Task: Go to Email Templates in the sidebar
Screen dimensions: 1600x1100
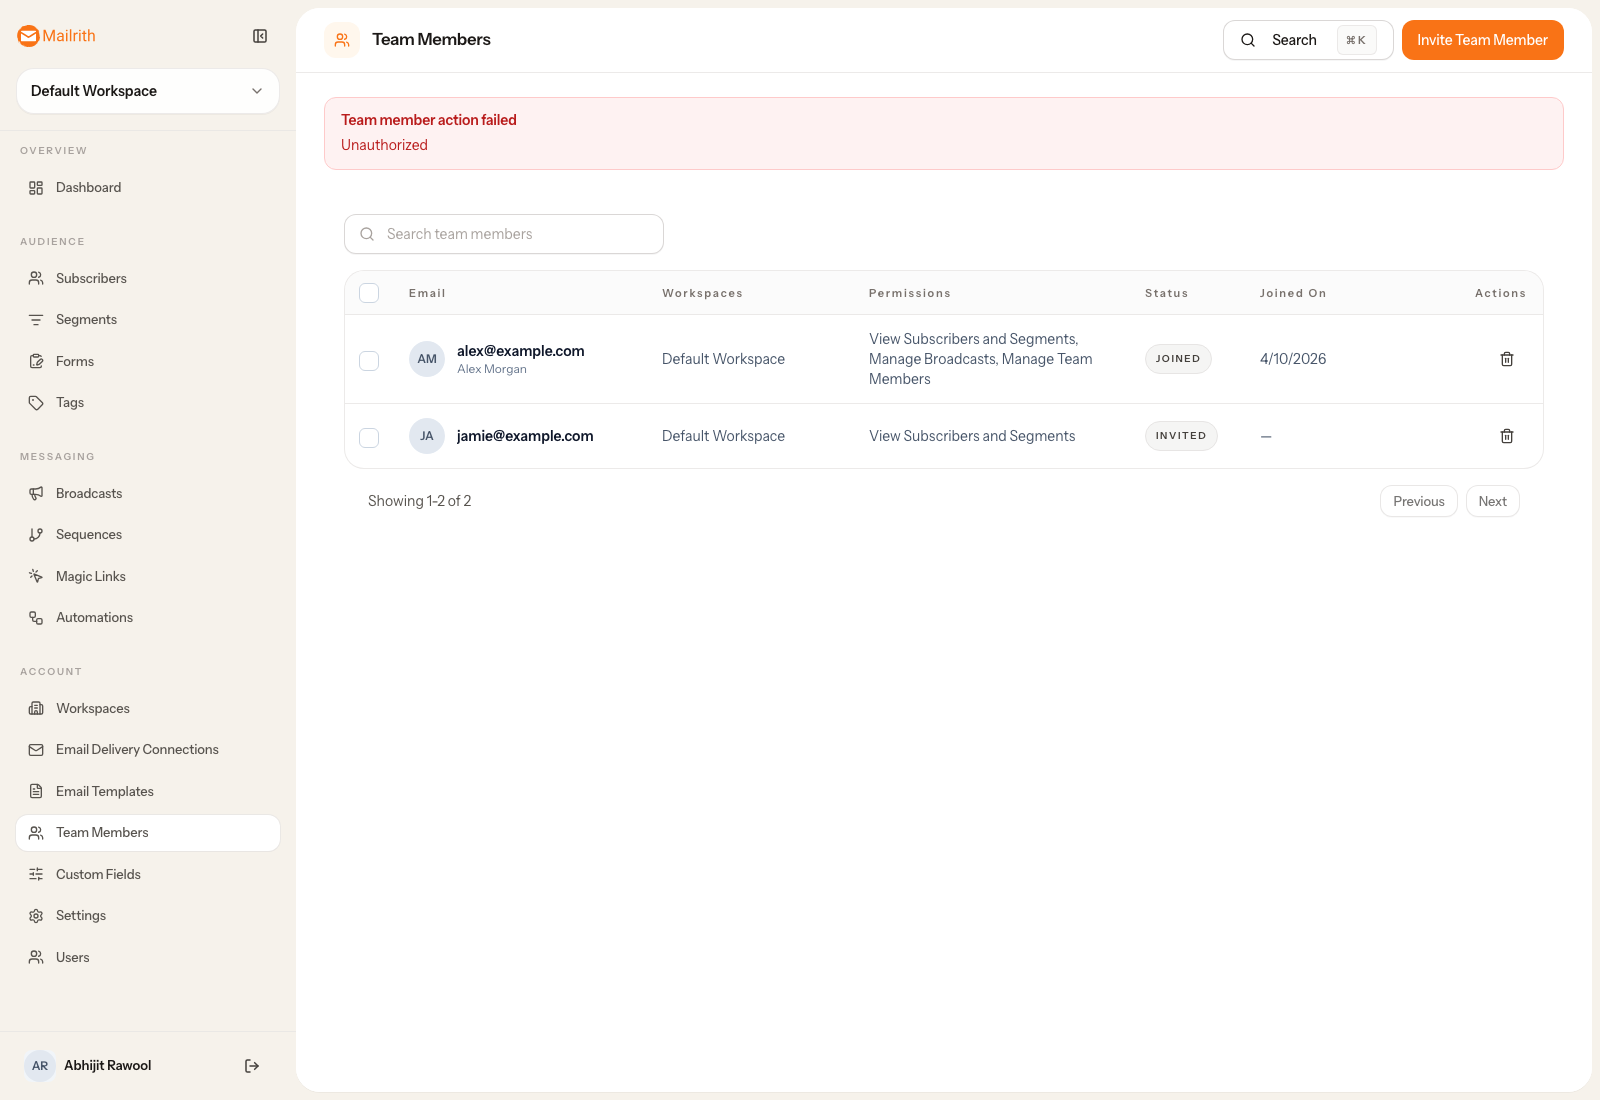Action: pos(104,791)
